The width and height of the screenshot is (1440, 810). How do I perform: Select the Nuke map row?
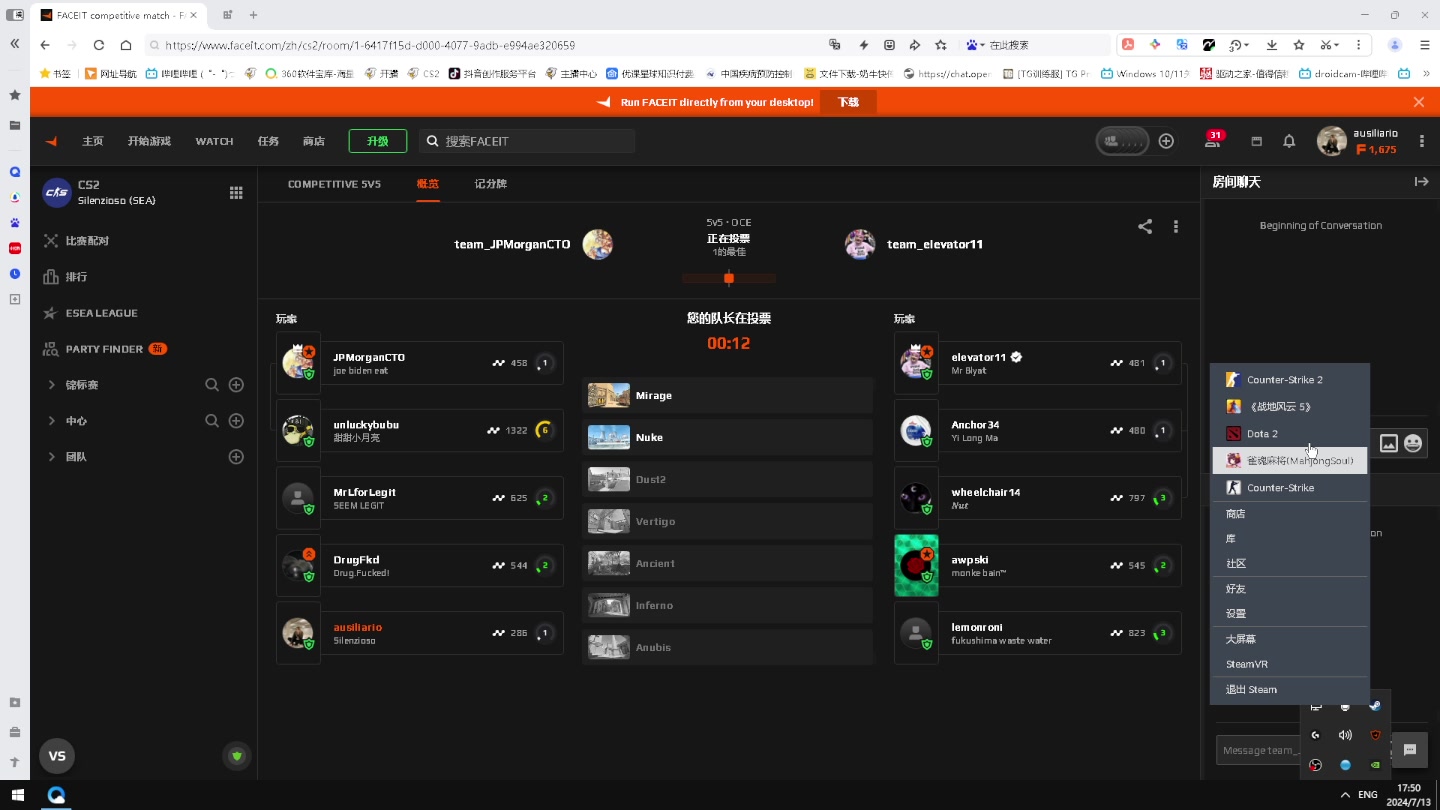[x=727, y=438]
